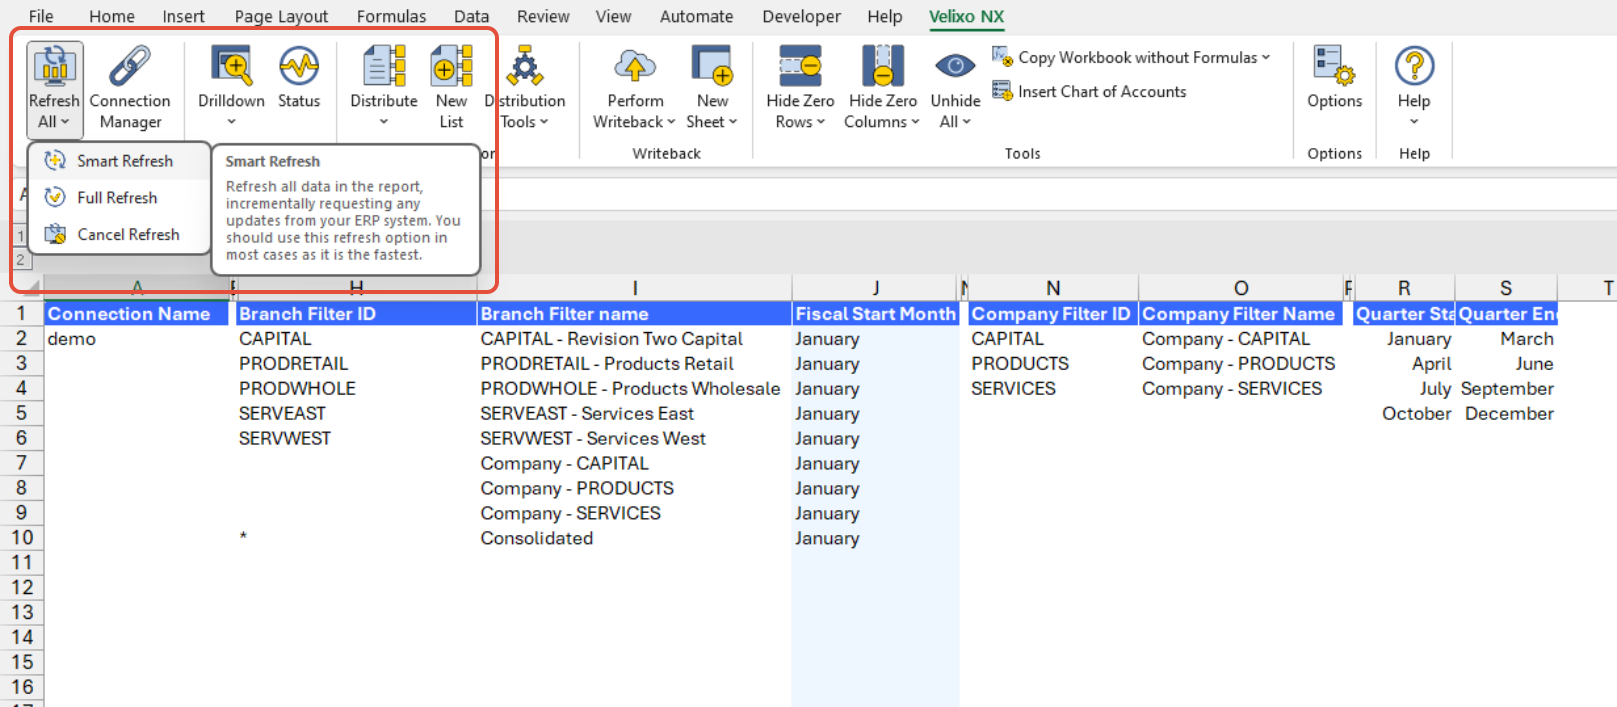Select the Branch Filter ID header cell
Viewport: 1617px width, 707px height.
pos(356,314)
